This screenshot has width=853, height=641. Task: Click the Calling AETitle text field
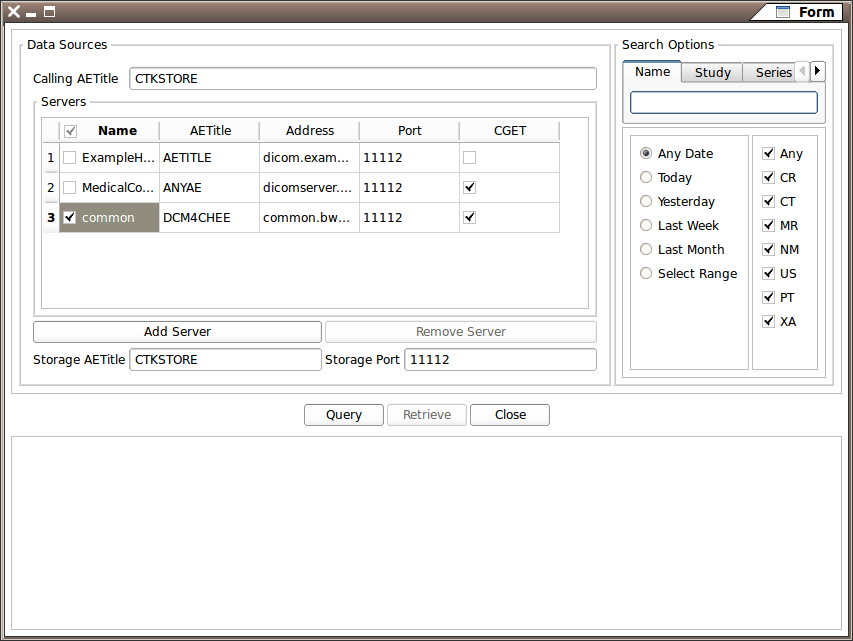tap(362, 79)
